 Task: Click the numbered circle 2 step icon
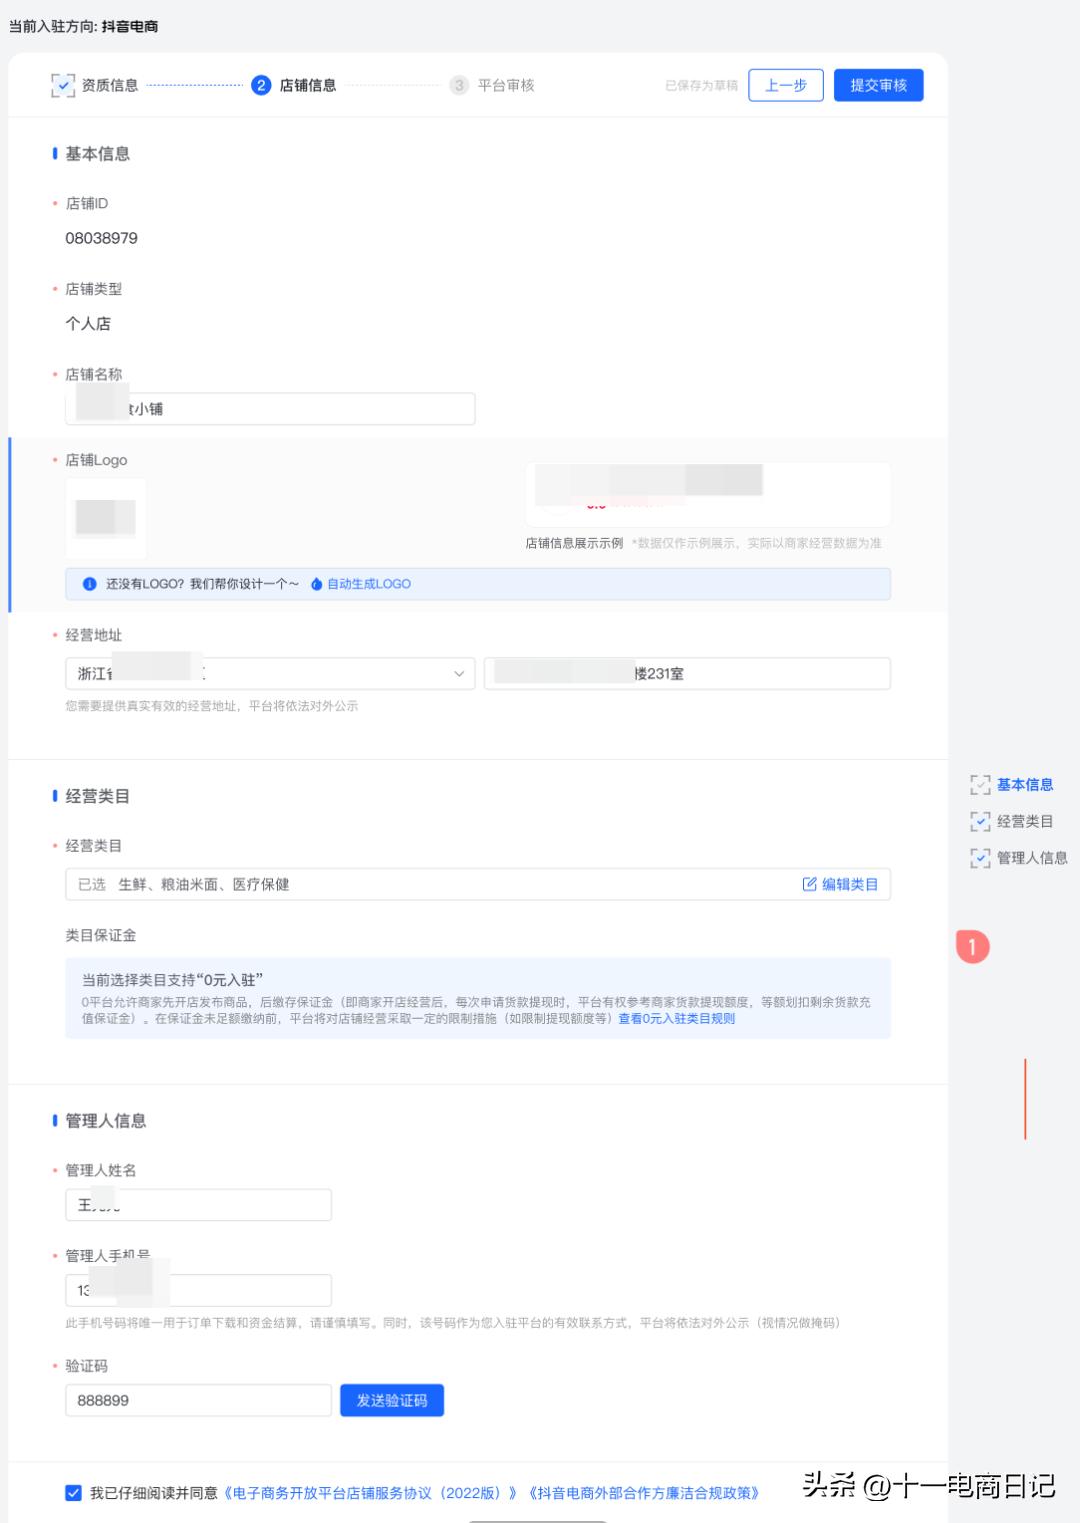pos(261,85)
